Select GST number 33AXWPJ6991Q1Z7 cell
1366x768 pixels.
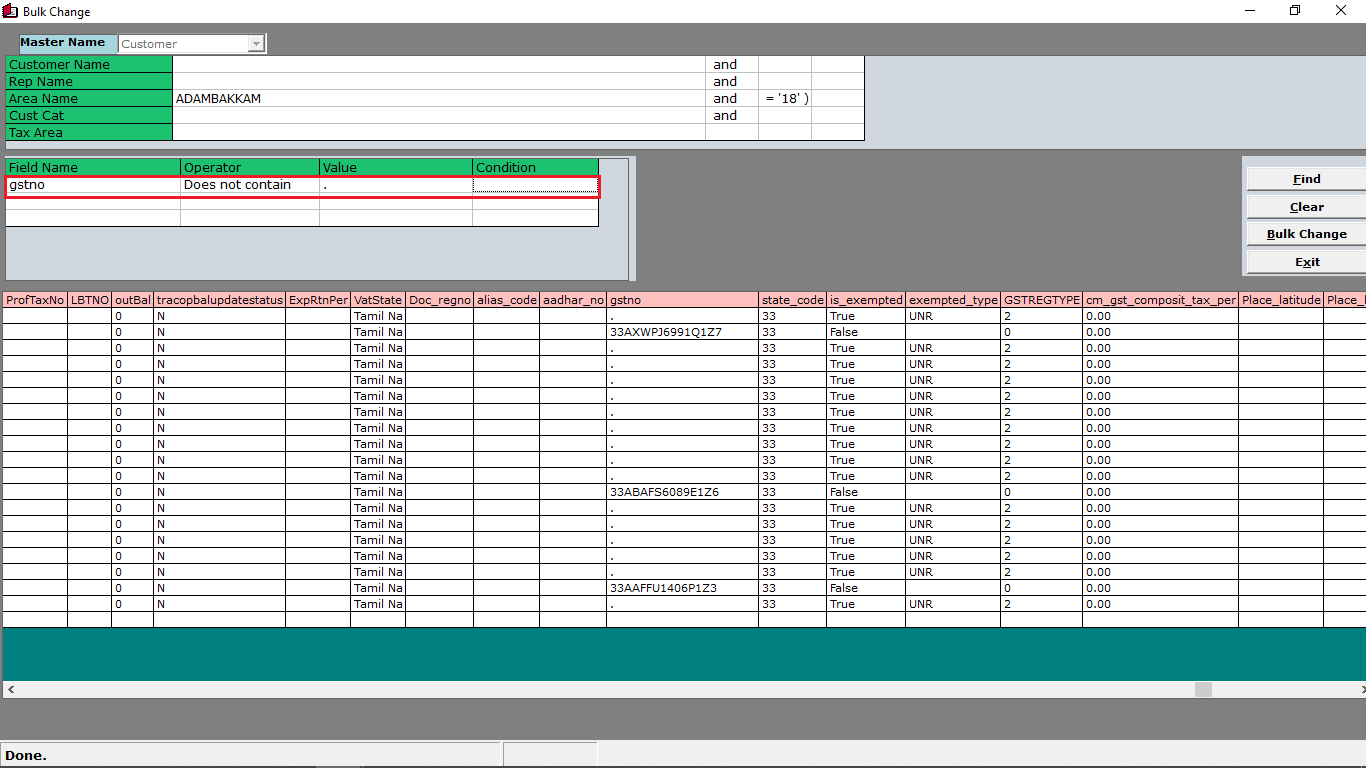click(683, 332)
